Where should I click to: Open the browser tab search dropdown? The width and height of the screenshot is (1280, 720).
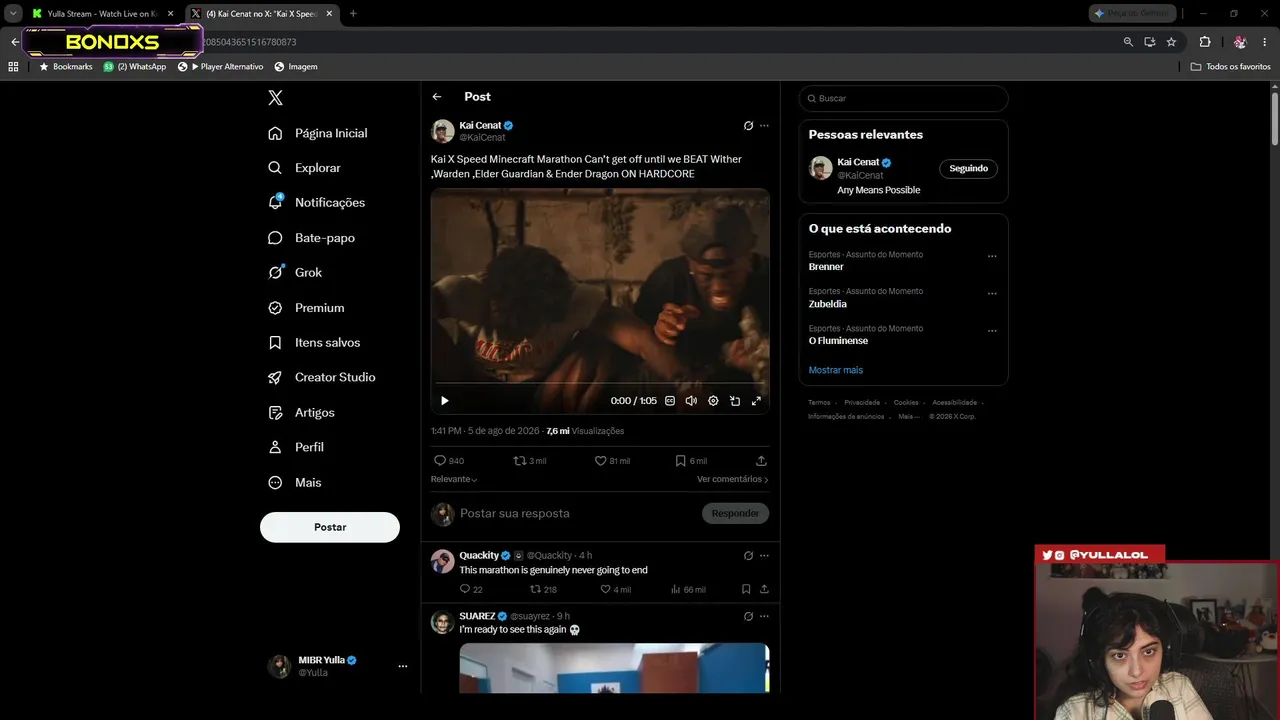pyautogui.click(x=13, y=14)
